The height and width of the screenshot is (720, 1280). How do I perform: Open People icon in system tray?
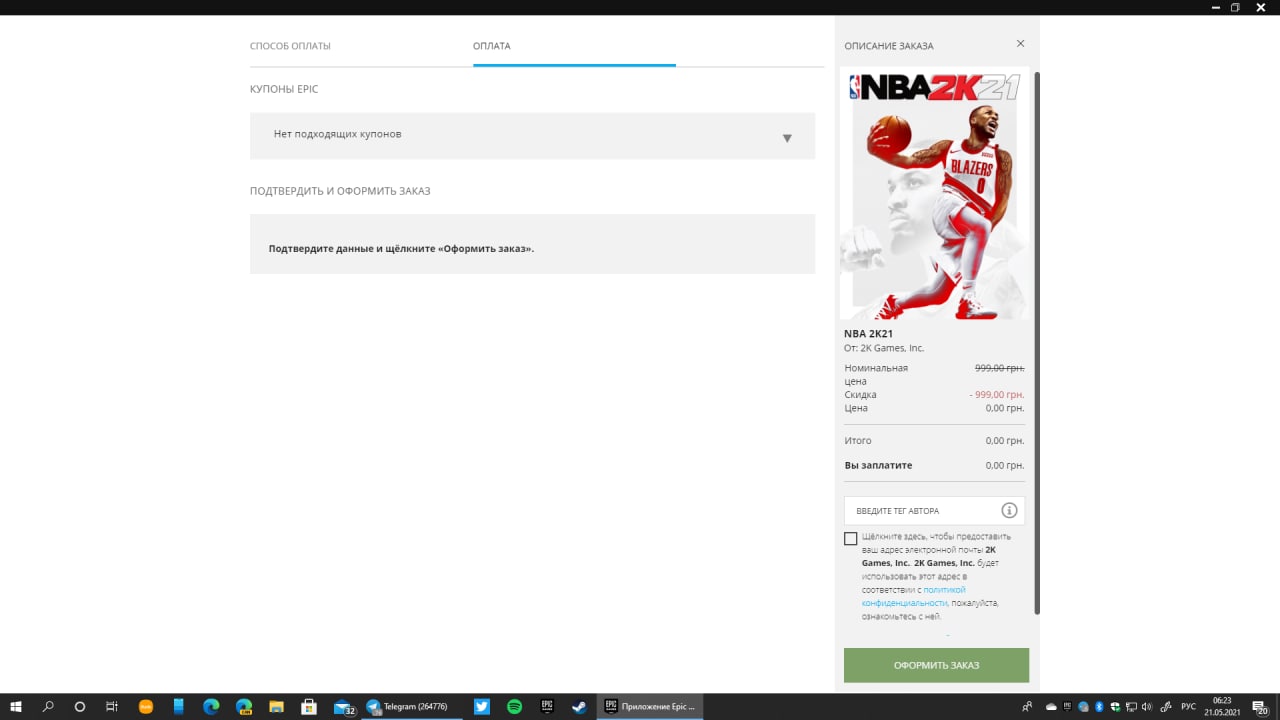[x=1028, y=707]
